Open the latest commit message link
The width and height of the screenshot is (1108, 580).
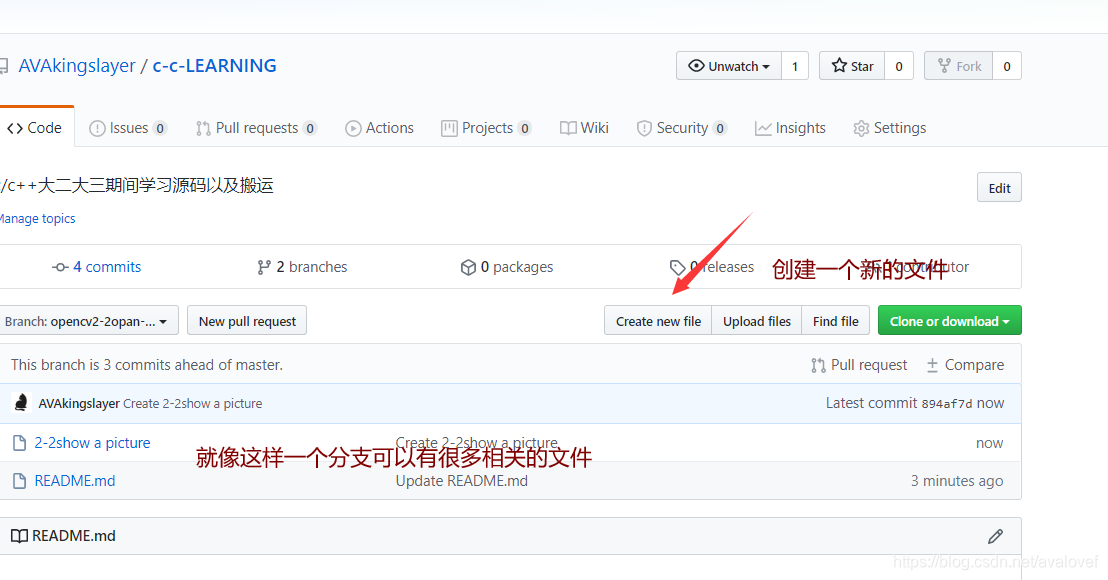192,403
